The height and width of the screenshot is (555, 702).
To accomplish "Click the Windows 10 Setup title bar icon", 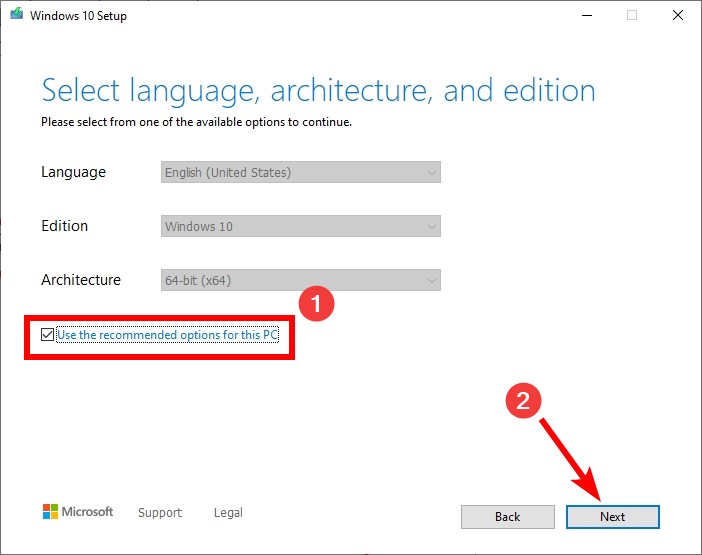I will point(17,14).
